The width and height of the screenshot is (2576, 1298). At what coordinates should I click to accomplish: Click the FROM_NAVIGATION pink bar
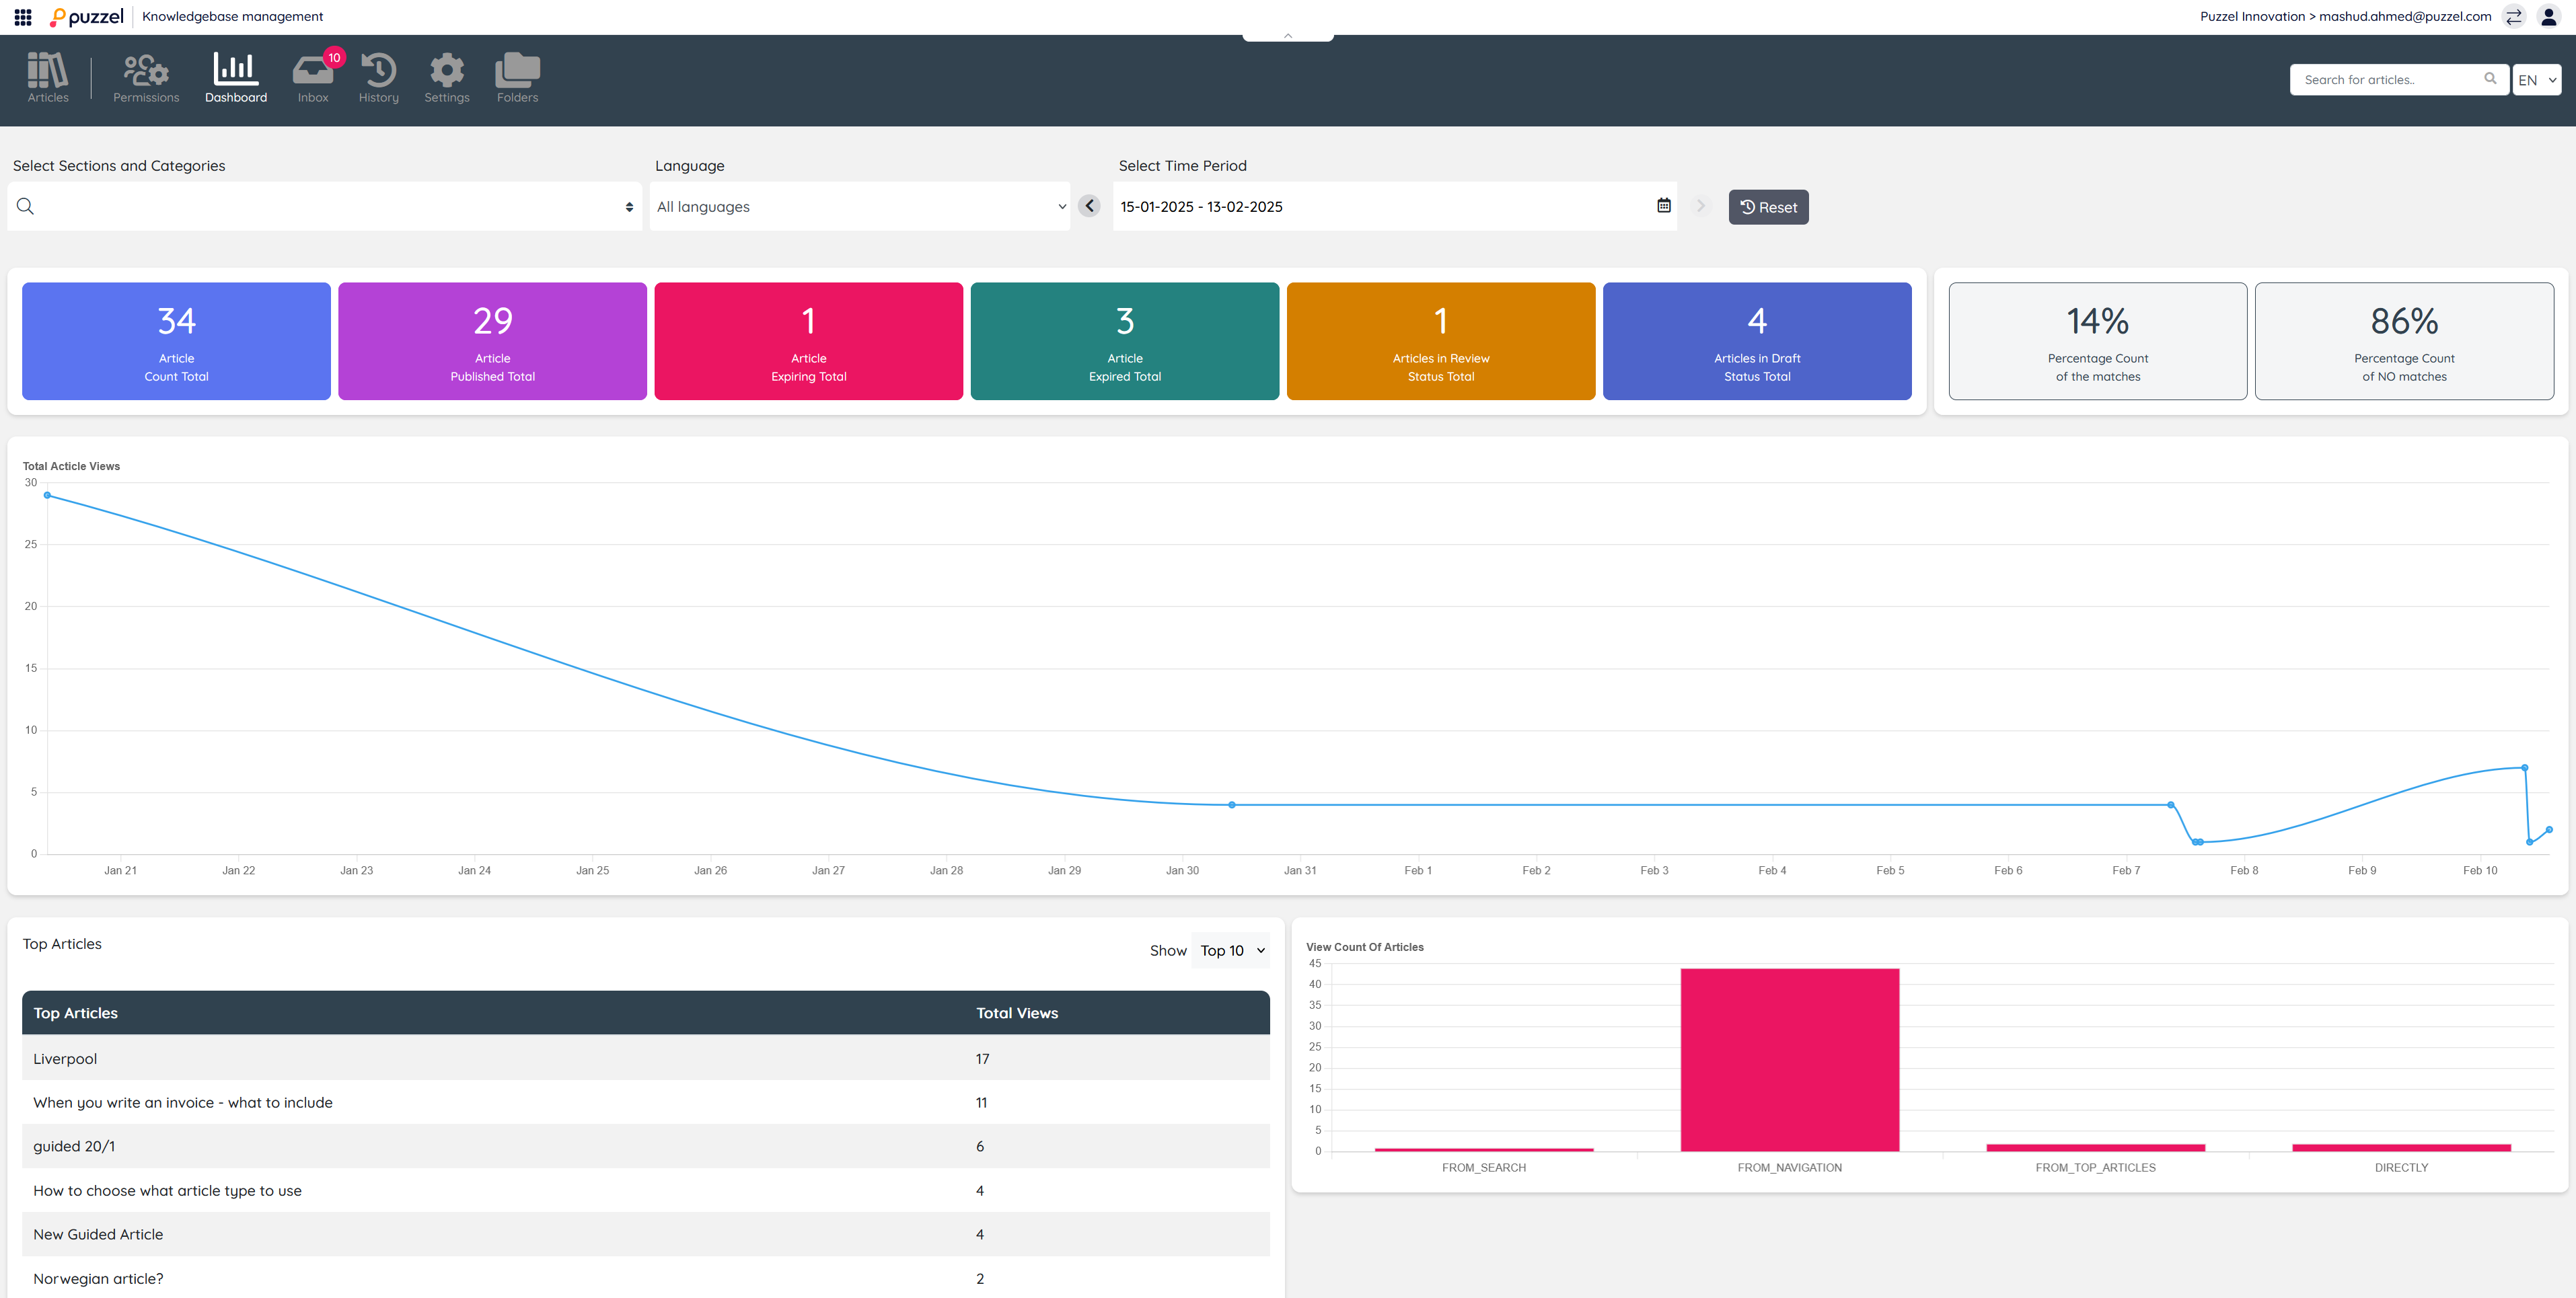[1789, 1060]
